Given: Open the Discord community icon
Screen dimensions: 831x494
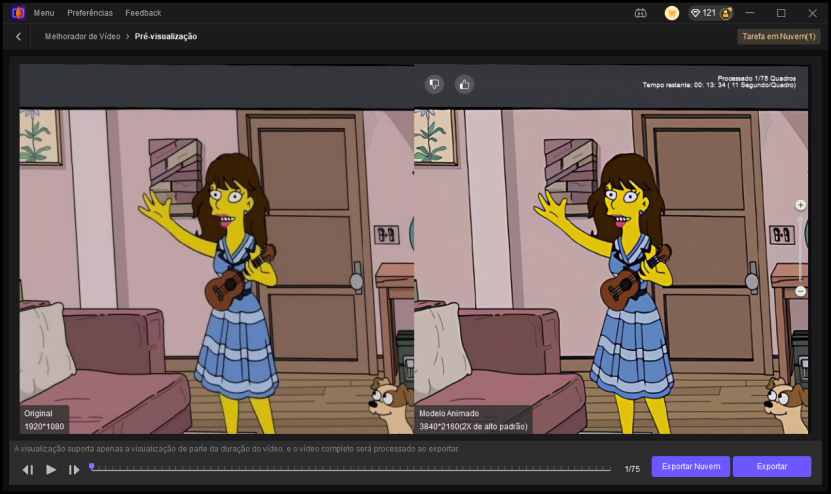Looking at the screenshot, I should 640,13.
